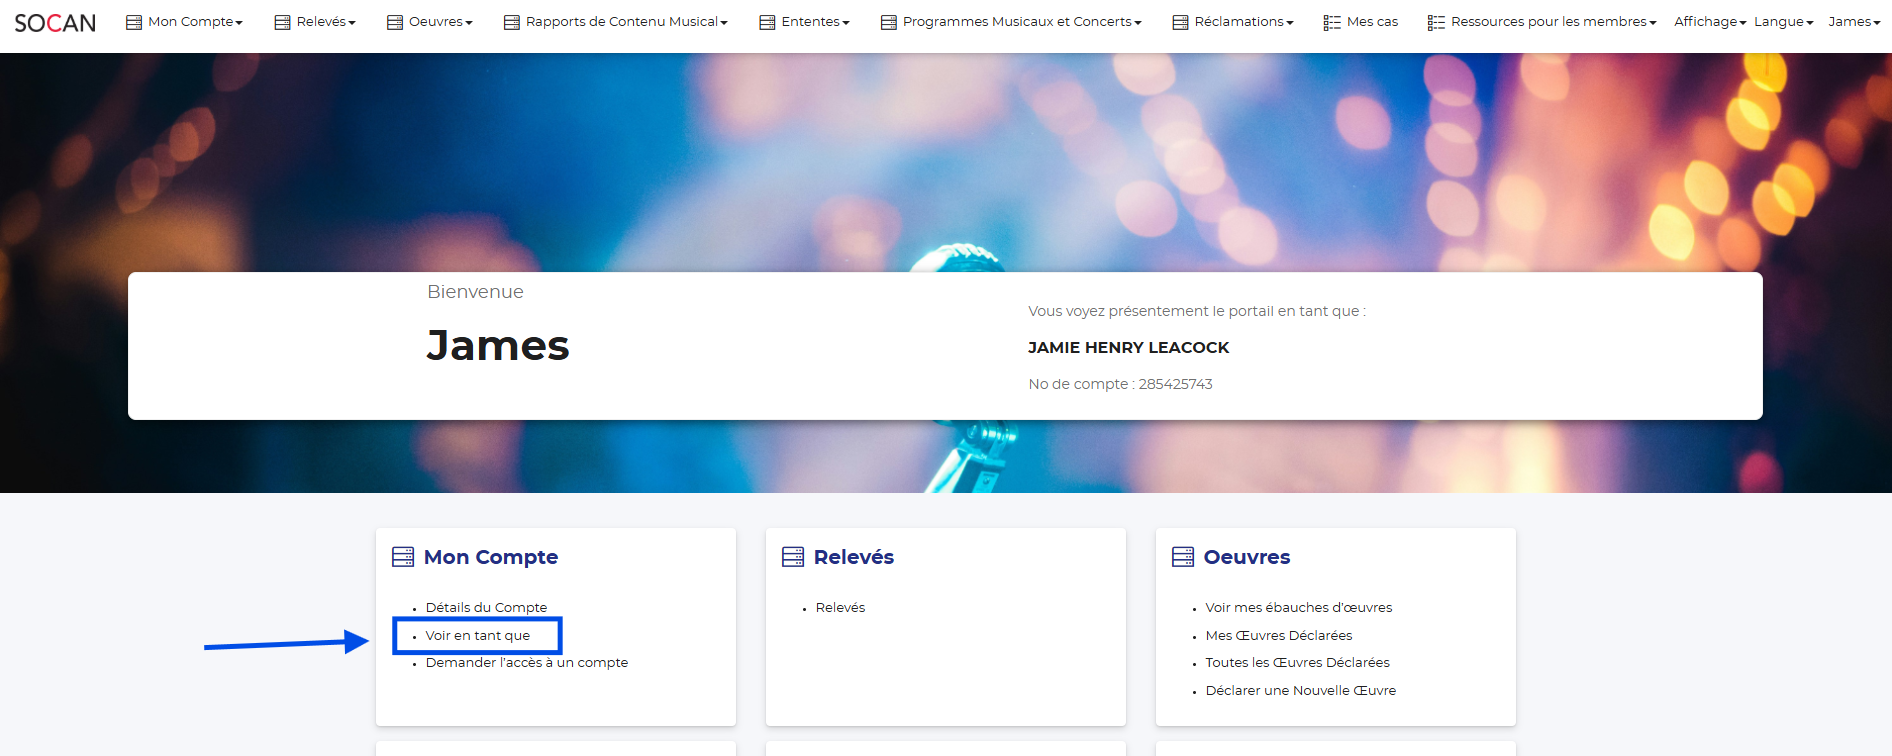Open the Affichage dropdown menu
This screenshot has width=1892, height=756.
pyautogui.click(x=1709, y=22)
